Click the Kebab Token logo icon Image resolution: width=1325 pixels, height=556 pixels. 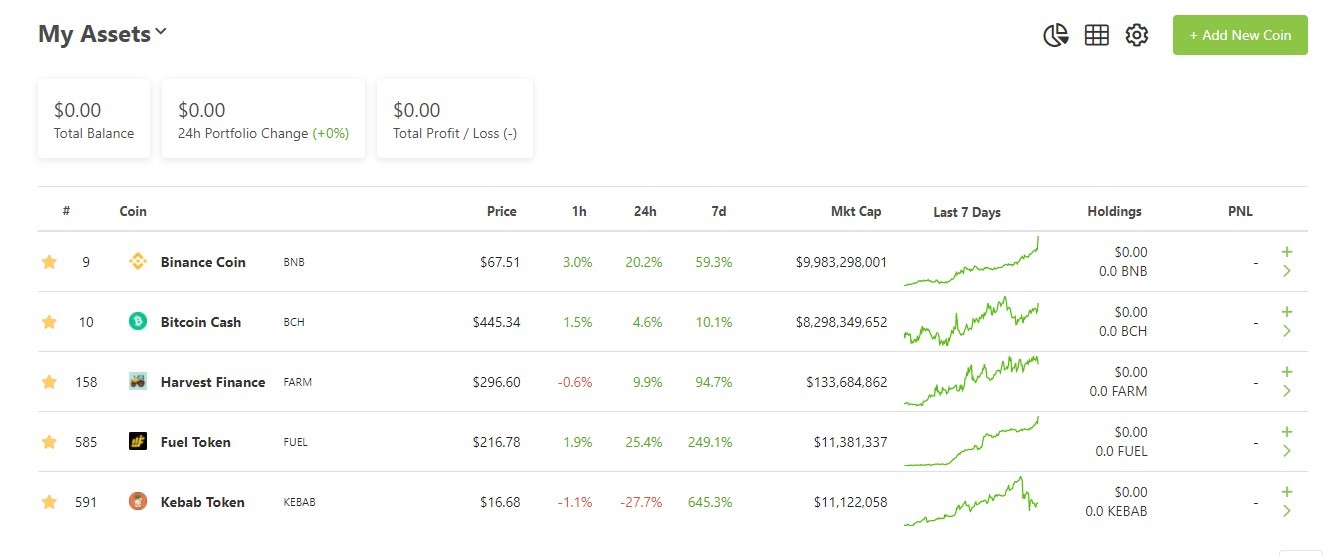click(138, 502)
